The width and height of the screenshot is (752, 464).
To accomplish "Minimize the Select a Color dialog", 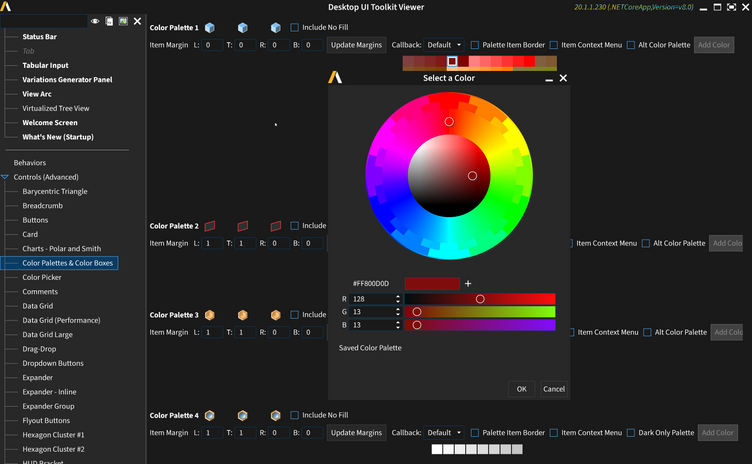I will 549,79.
